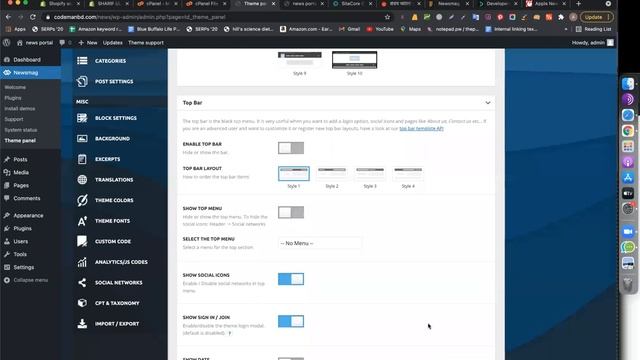Screen dimensions: 640x360
Task: Open Zoom from the dock
Action: [628, 231]
